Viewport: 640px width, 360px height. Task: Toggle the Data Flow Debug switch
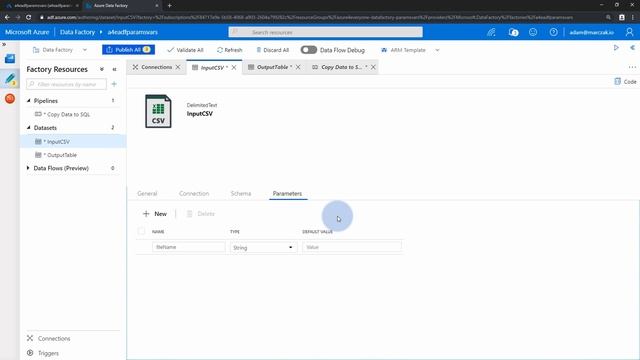pos(309,50)
